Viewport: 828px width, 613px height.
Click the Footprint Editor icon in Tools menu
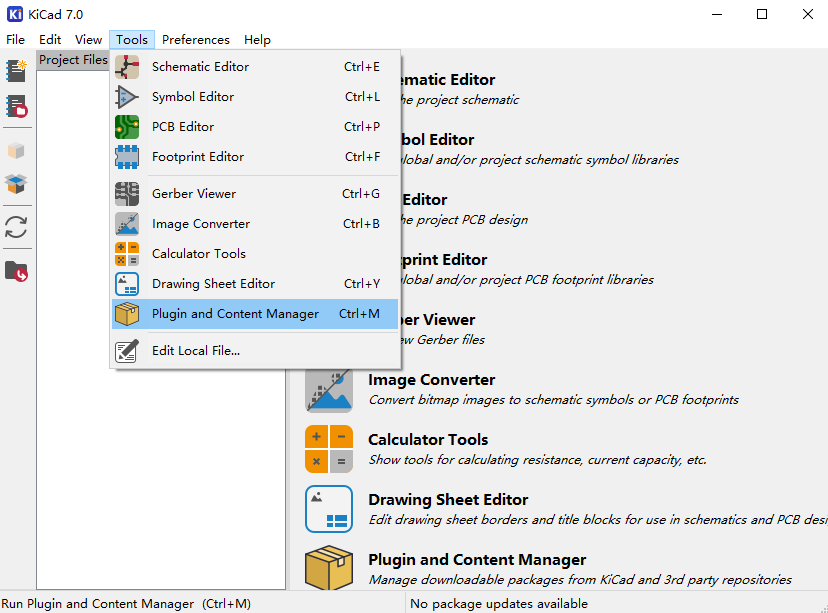[127, 157]
